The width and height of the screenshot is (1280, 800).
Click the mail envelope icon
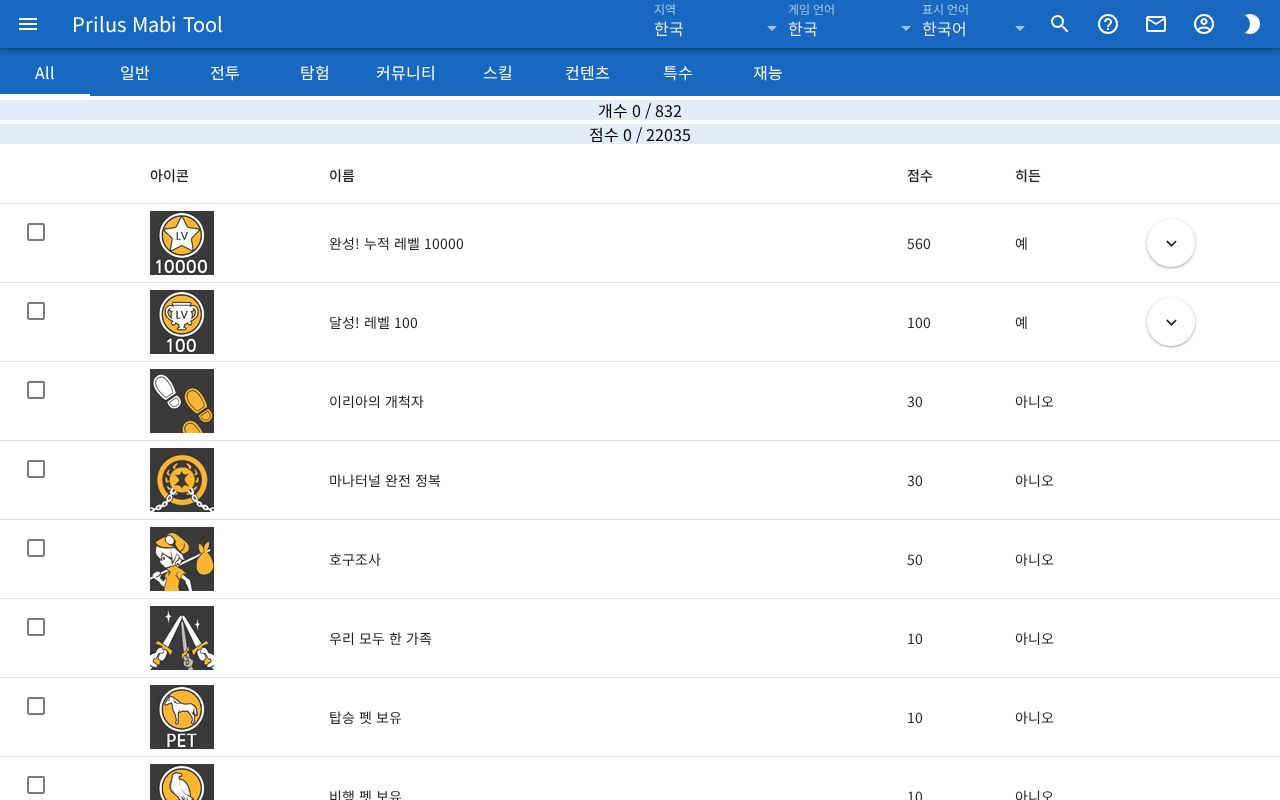[x=1156, y=24]
